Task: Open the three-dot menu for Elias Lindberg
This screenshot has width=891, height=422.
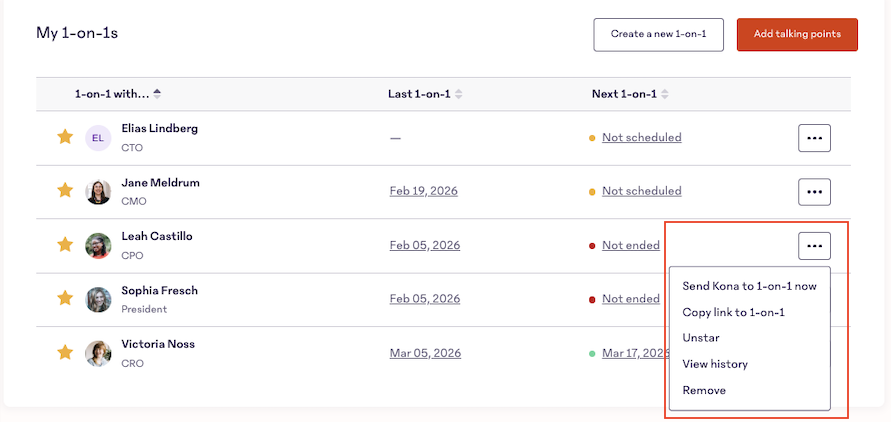Action: click(814, 138)
